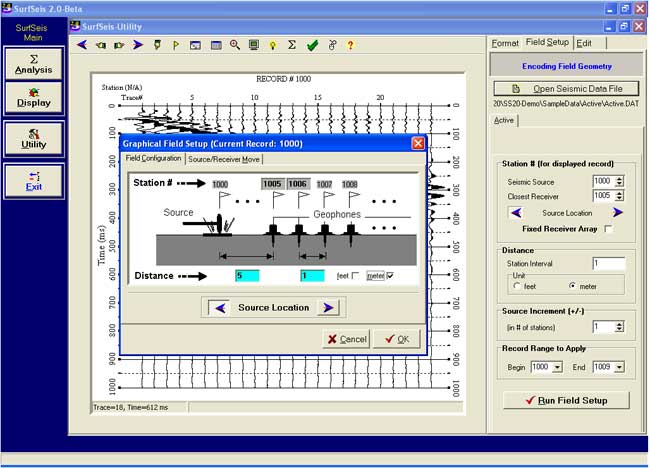Click the orange question mark help icon

(x=351, y=45)
